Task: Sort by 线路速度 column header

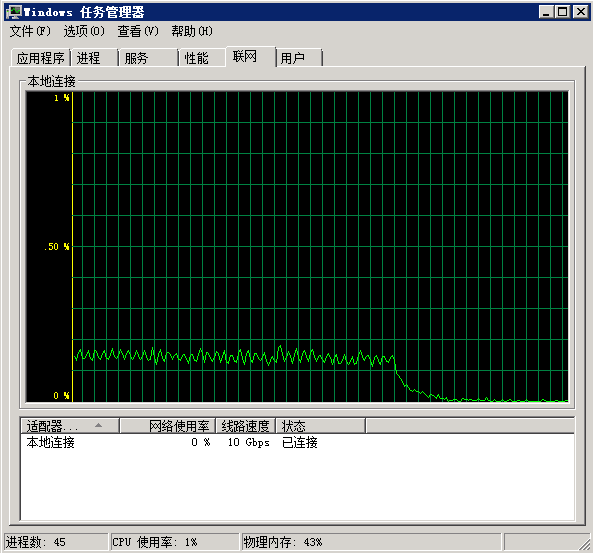Action: click(245, 426)
